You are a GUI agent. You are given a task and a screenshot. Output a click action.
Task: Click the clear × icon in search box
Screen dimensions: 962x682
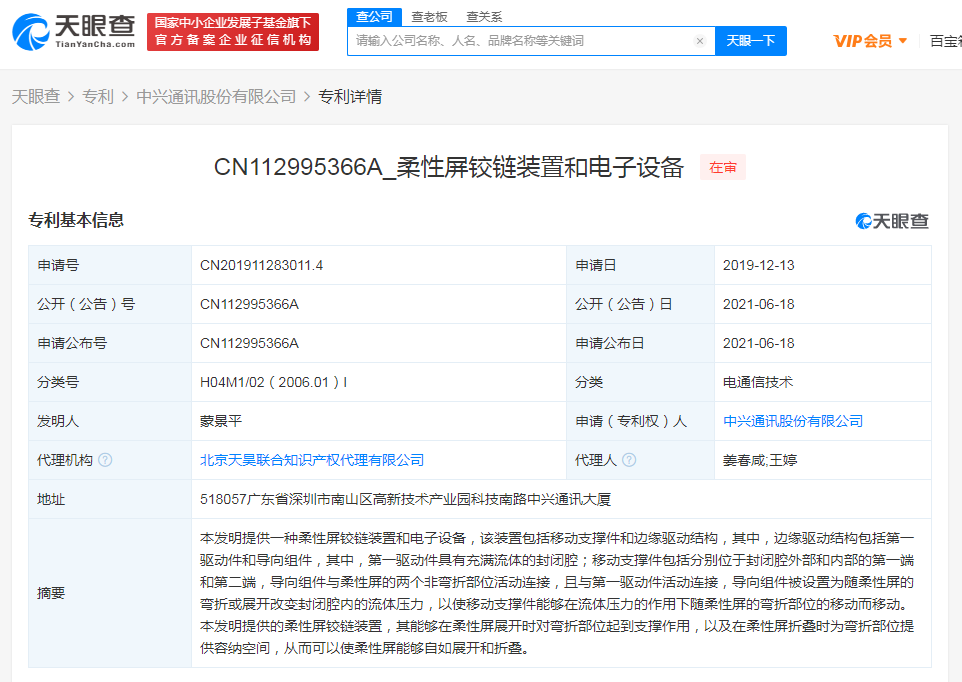699,40
